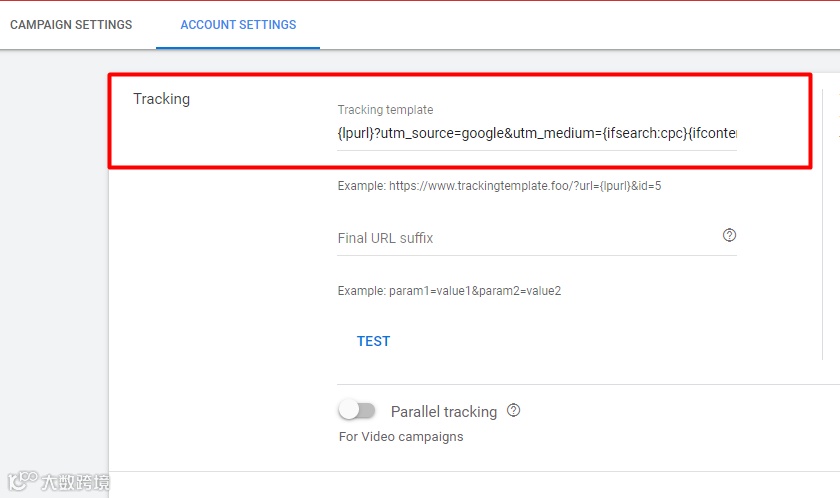Click the Tracking section heading
Image resolution: width=840 pixels, height=498 pixels.
coord(161,99)
